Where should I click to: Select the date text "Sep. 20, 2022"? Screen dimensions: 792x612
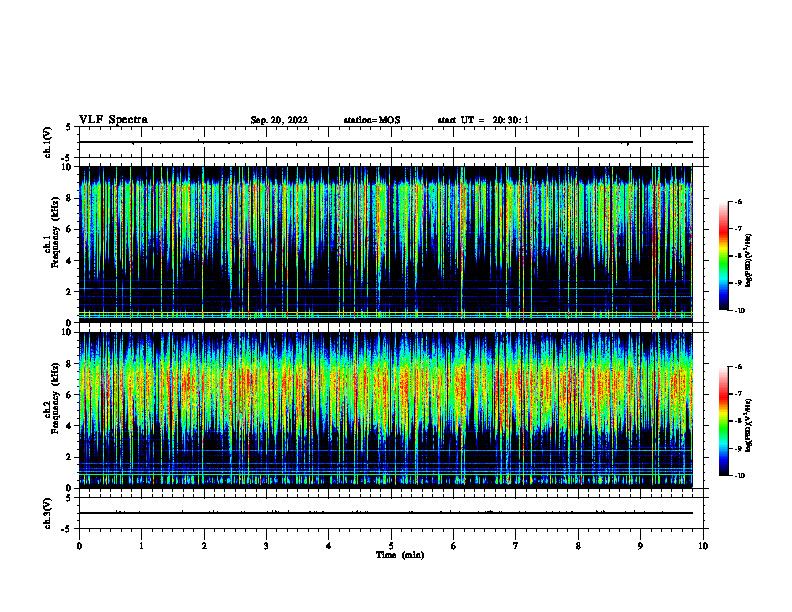pyautogui.click(x=279, y=120)
